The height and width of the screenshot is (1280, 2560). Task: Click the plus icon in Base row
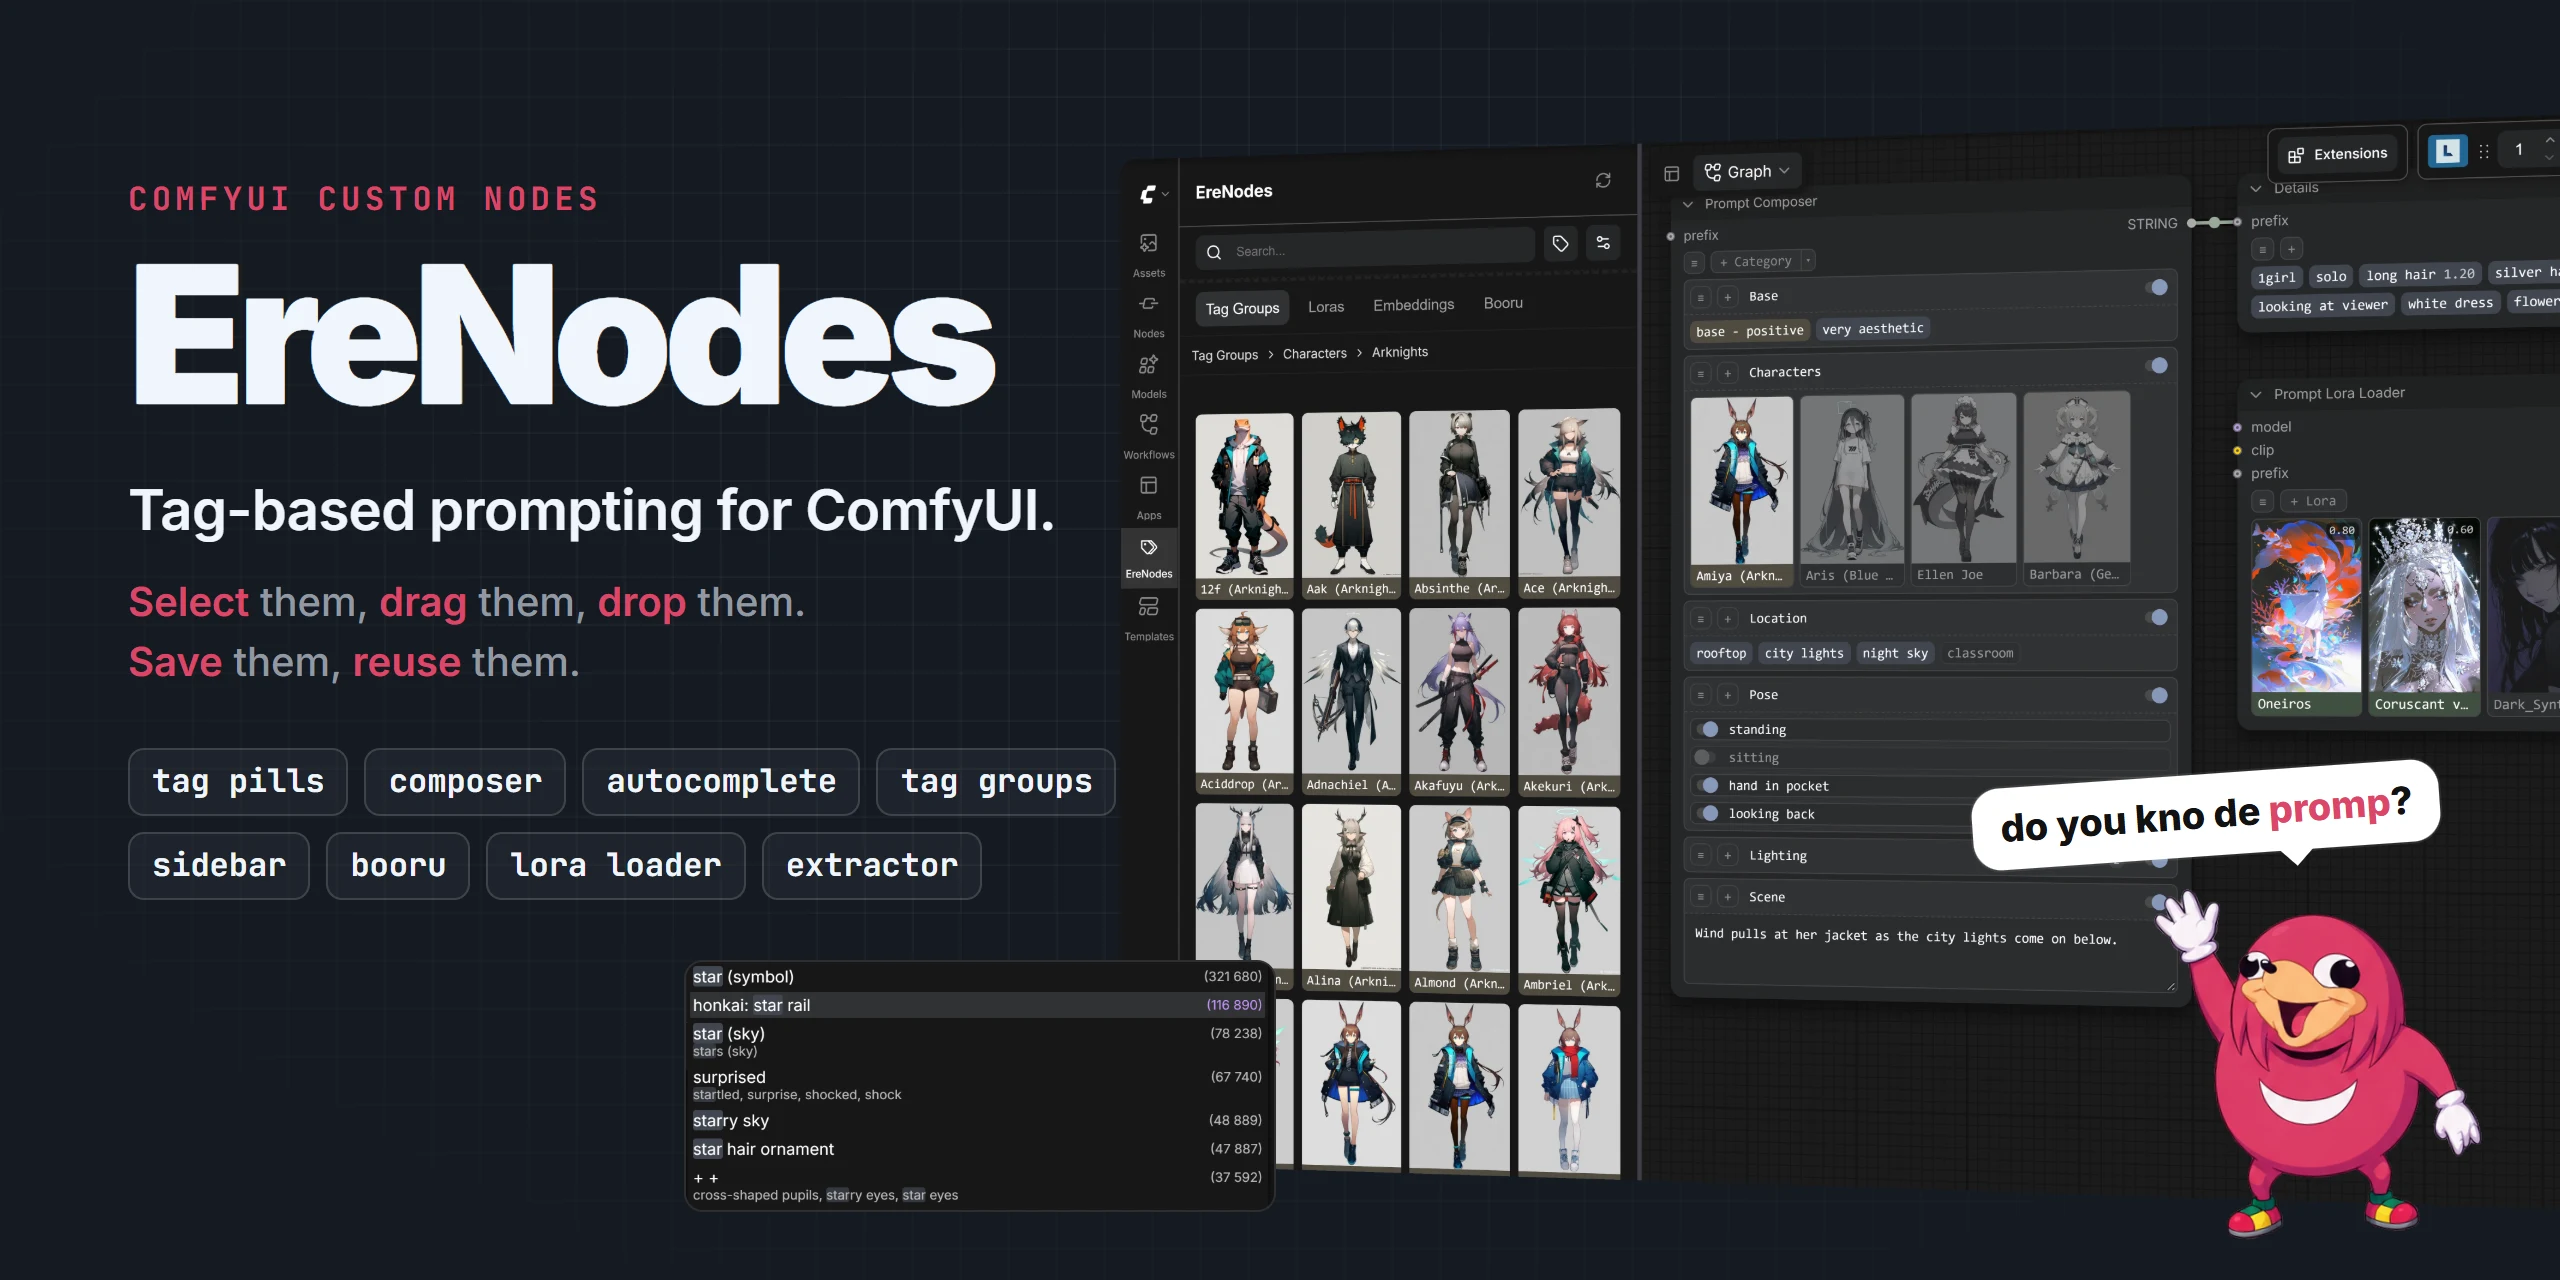(1727, 297)
